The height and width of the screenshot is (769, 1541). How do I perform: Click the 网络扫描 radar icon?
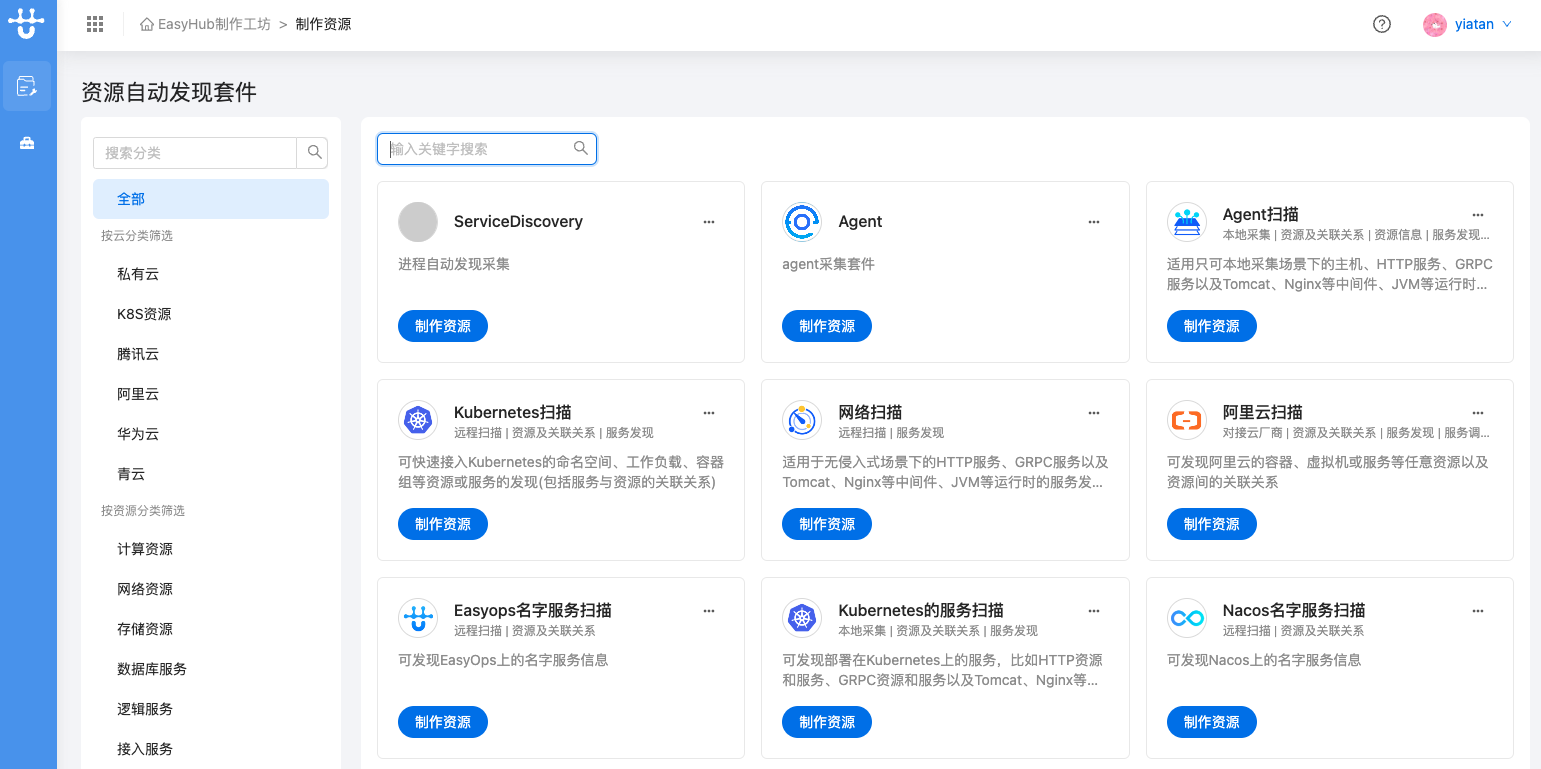click(x=802, y=420)
